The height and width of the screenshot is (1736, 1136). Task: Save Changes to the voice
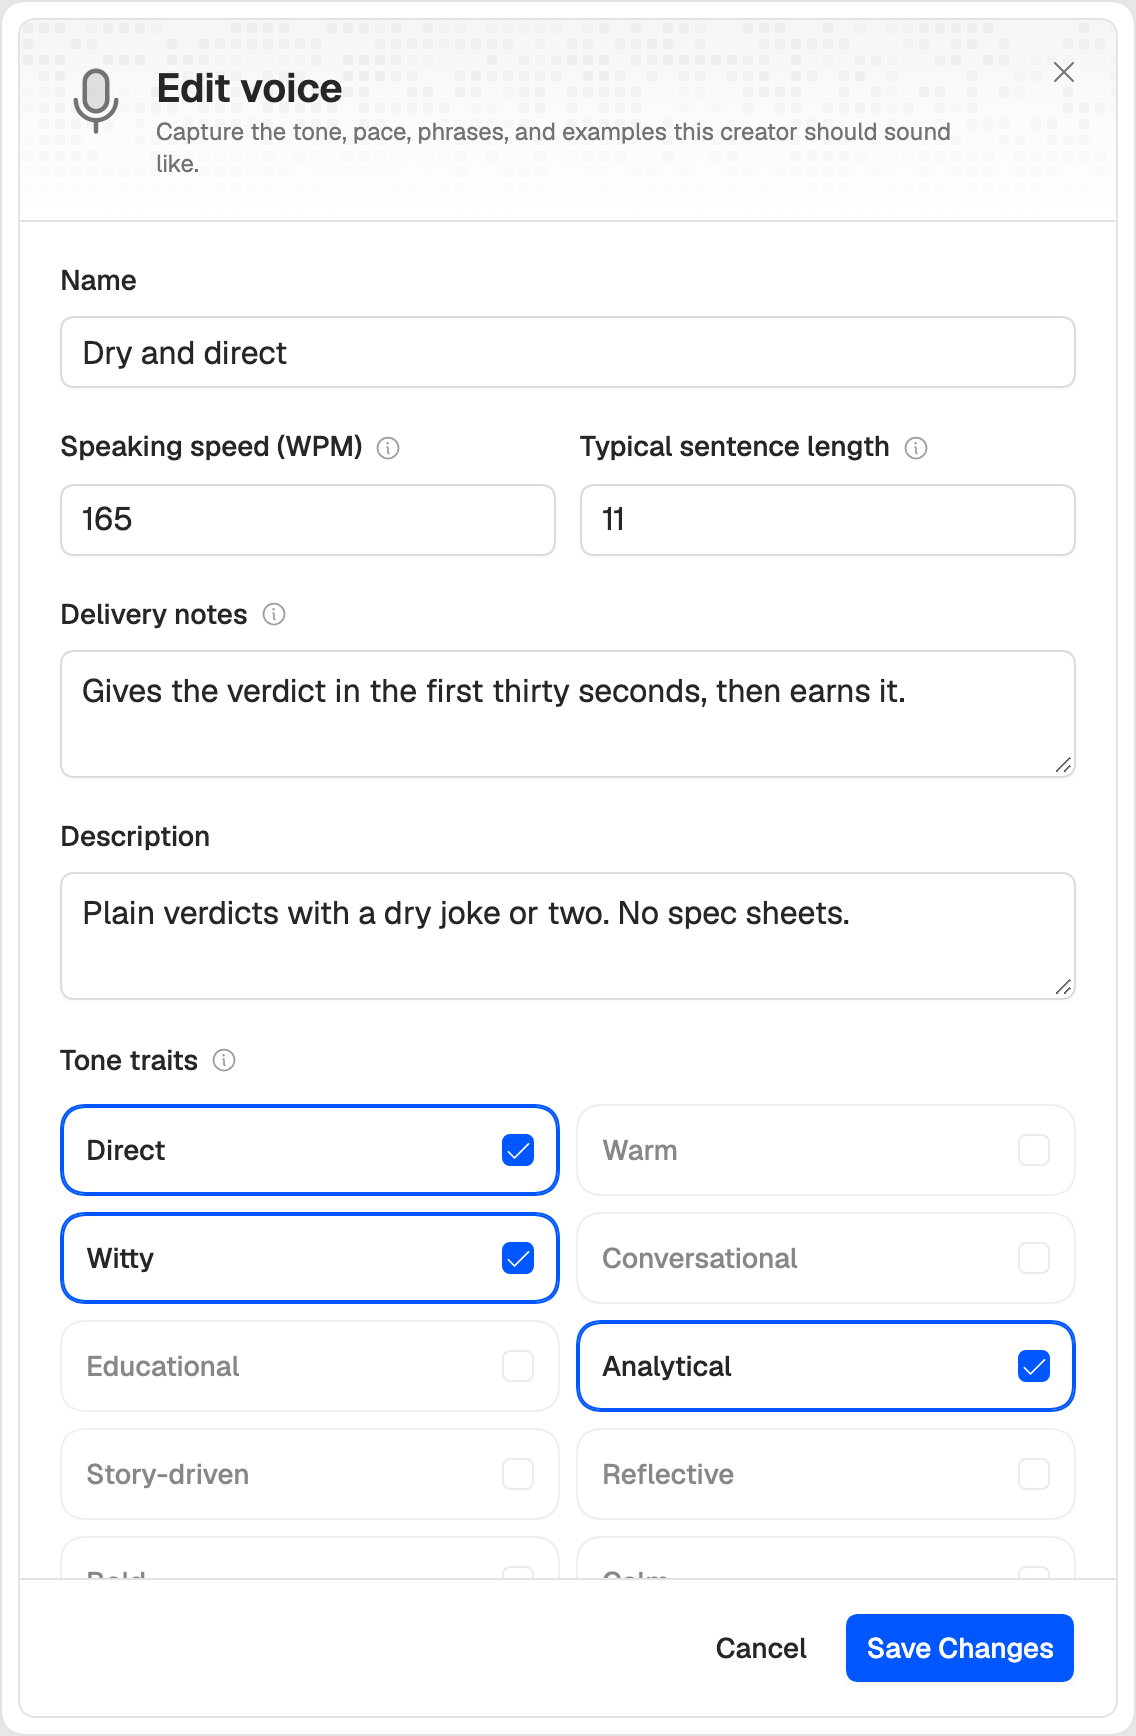[x=960, y=1648]
